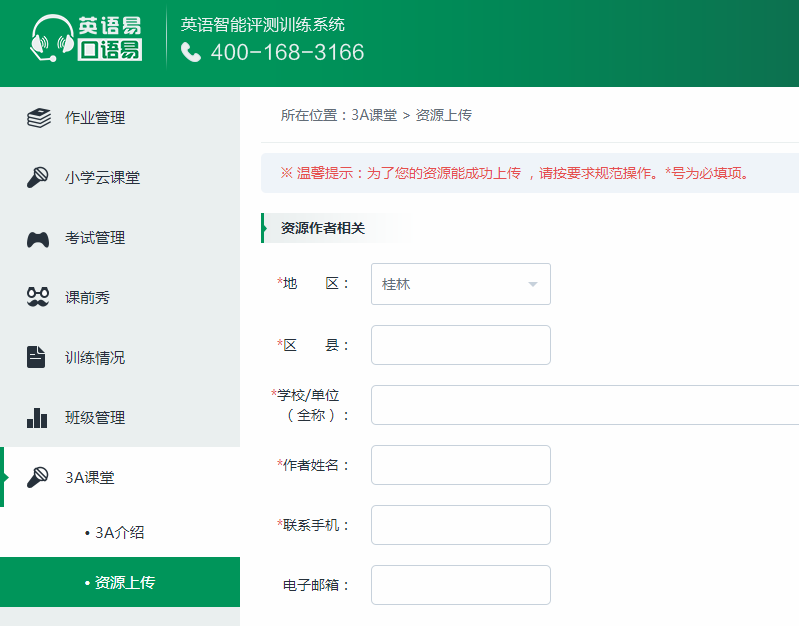Screen dimensions: 799x626
Task: Click the headset 口语易 logo
Action: point(86,38)
